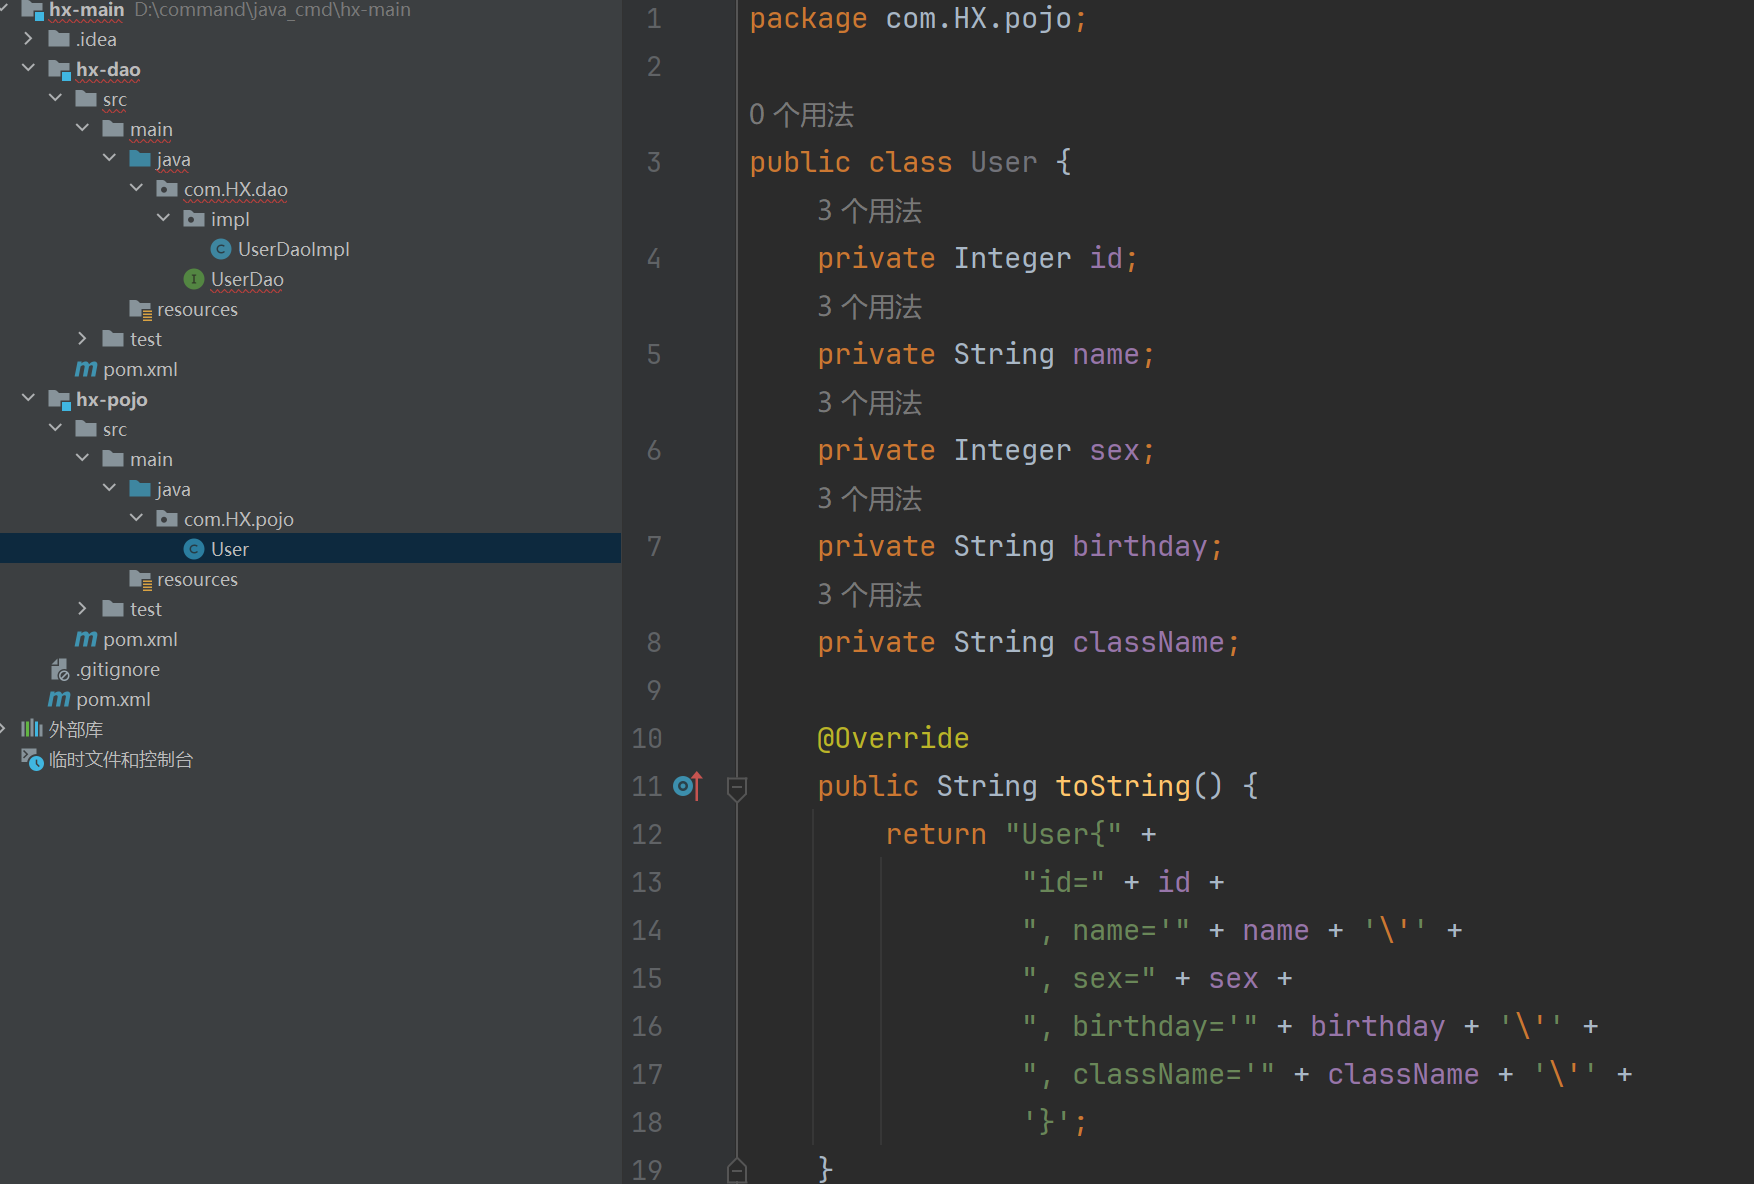Click the scratches and consoles icon
The height and width of the screenshot is (1184, 1754).
pyautogui.click(x=32, y=760)
